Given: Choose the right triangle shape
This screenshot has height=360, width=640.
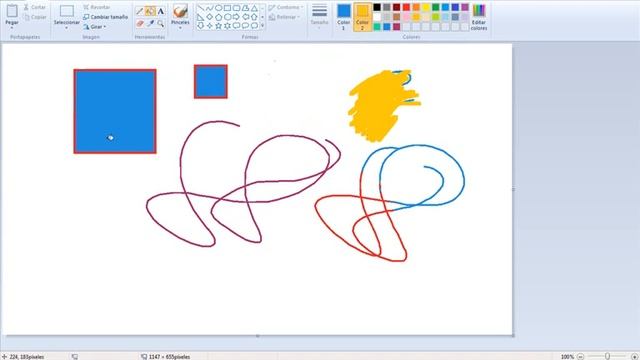Looking at the screenshot, I should click(x=200, y=17).
